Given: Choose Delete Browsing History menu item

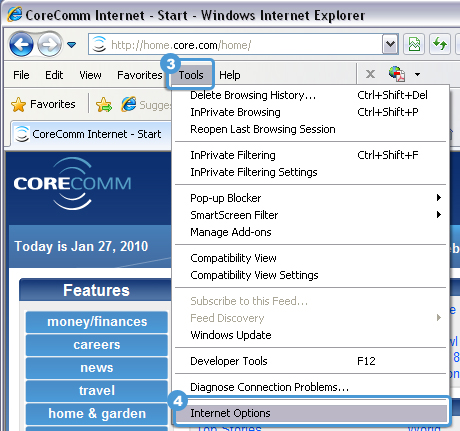Looking at the screenshot, I should click(311, 95).
